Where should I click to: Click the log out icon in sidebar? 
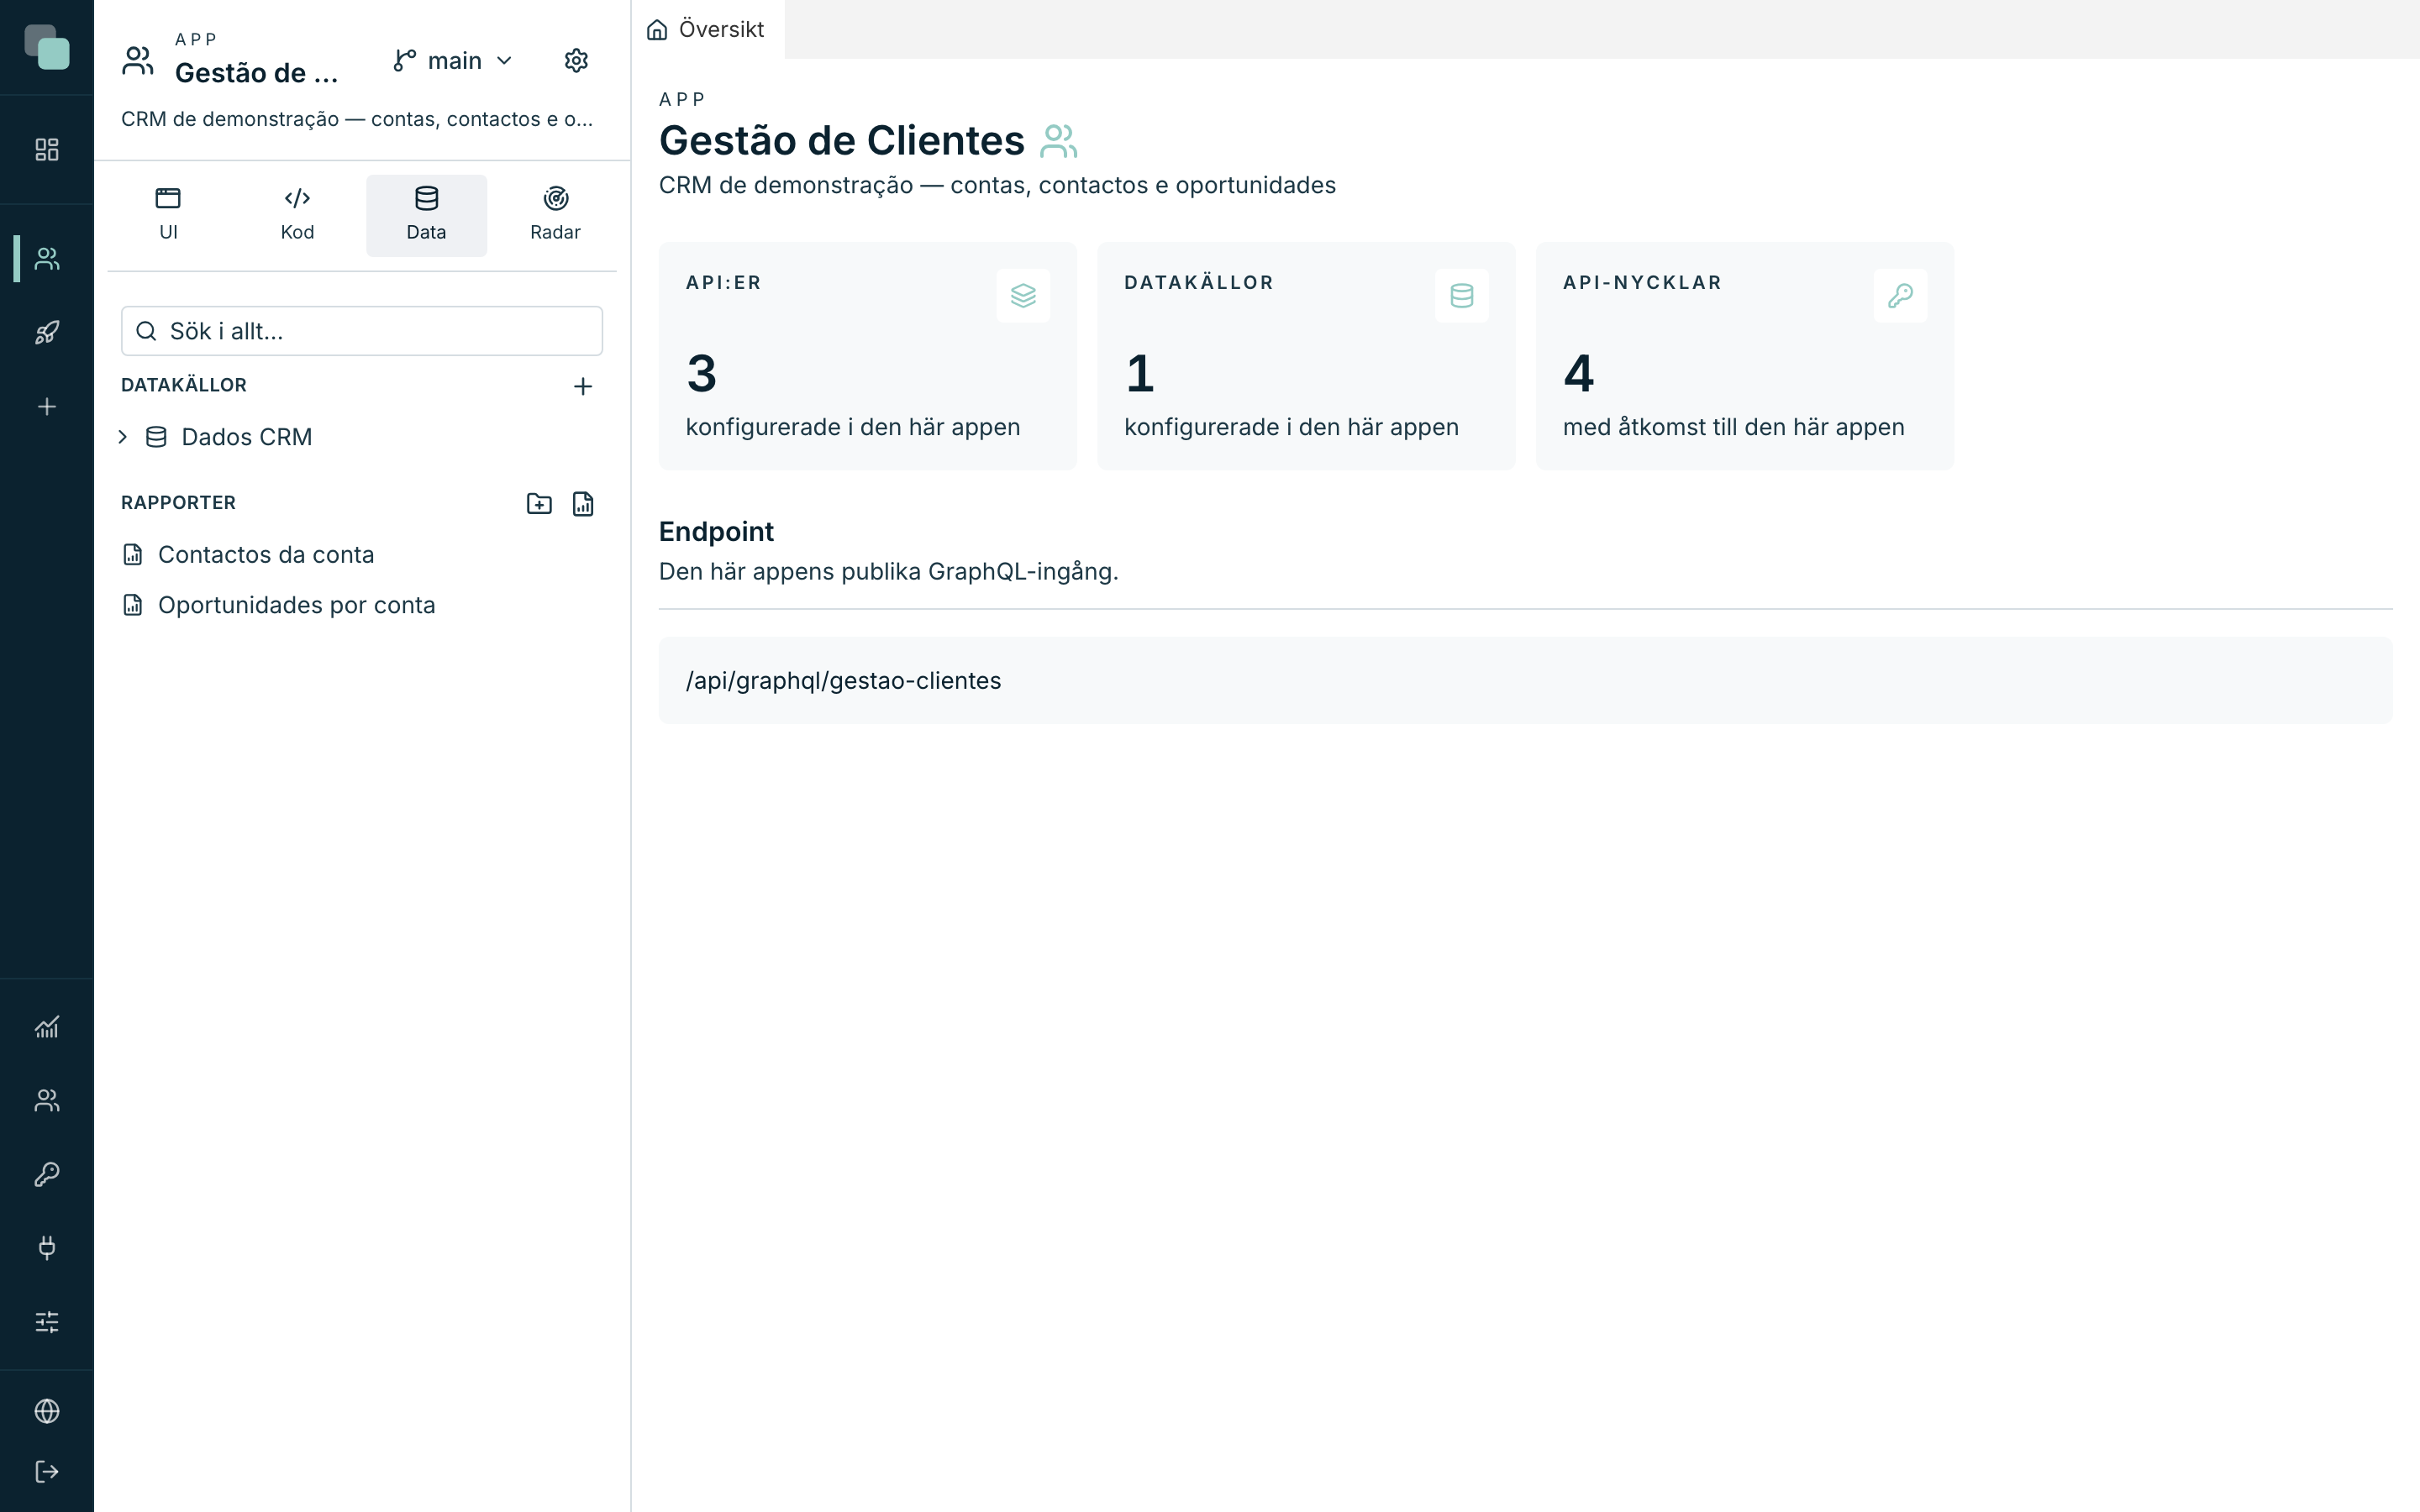pyautogui.click(x=47, y=1472)
